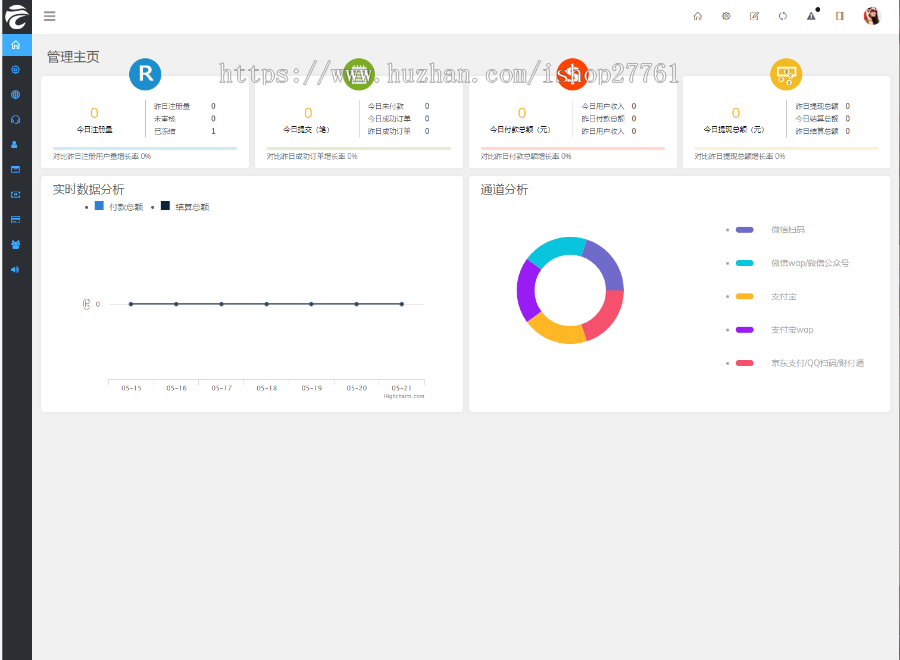900x660 pixels.
Task: Open the warning alerts icon in the top bar
Action: [x=812, y=15]
